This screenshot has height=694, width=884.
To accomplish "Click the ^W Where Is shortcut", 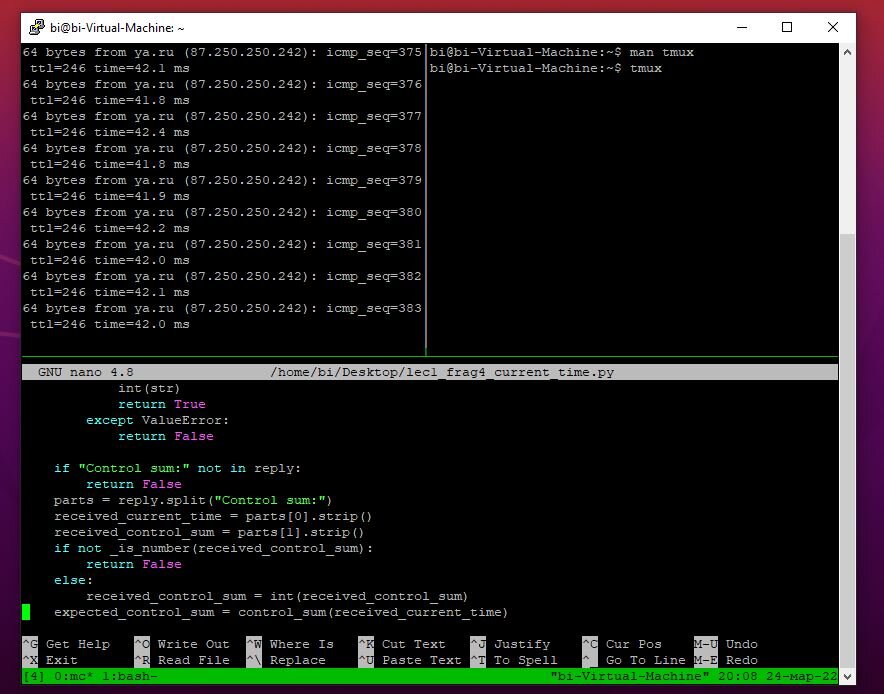I will [290, 644].
